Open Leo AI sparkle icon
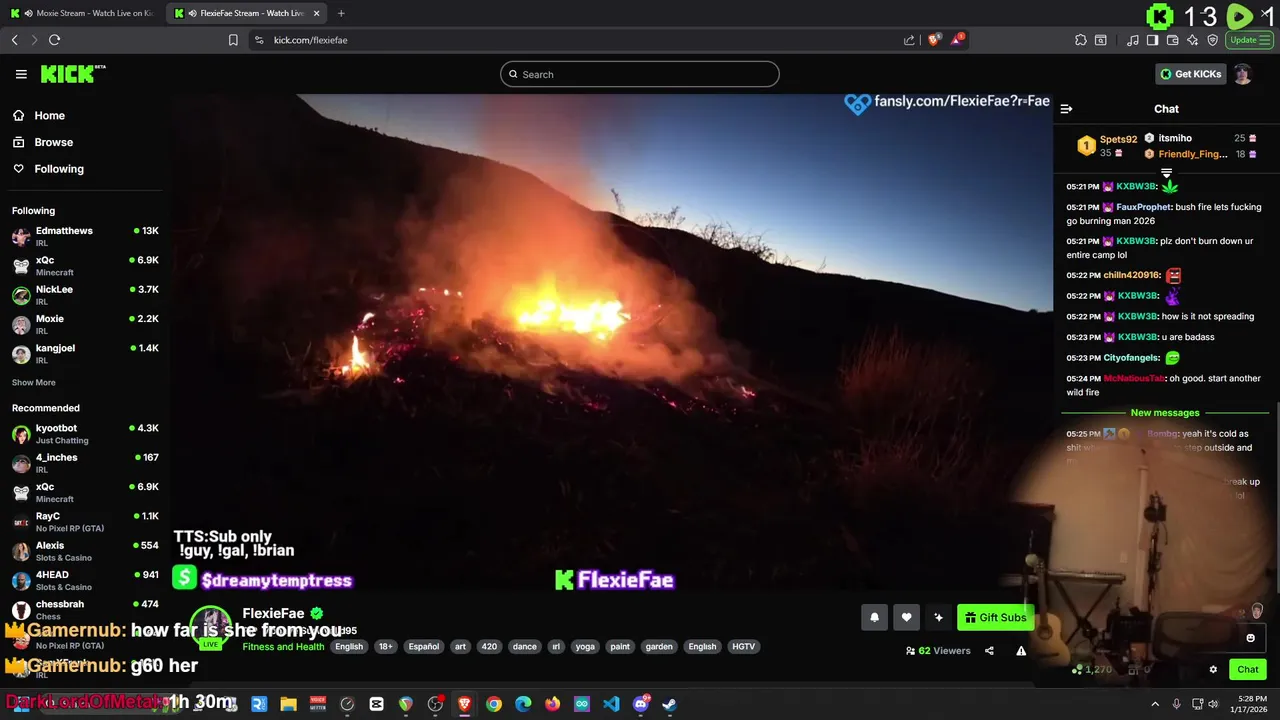Screen dimensions: 1280x720 click(x=1193, y=40)
